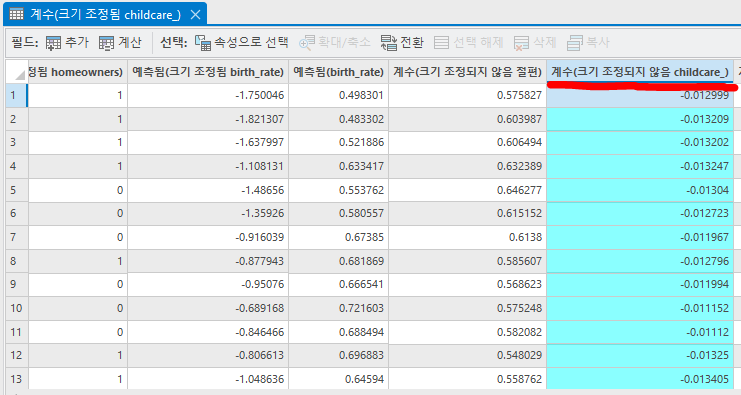This screenshot has height=395, width=741.
Task: Select the 계수(크기 조정되지 않음 childcare_) column header
Action: [640, 72]
